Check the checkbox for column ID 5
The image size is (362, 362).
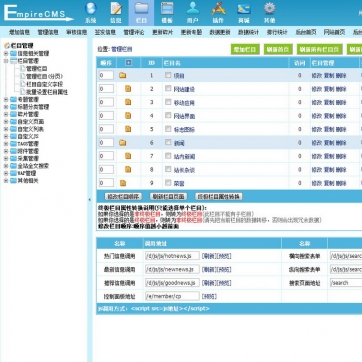168,129
